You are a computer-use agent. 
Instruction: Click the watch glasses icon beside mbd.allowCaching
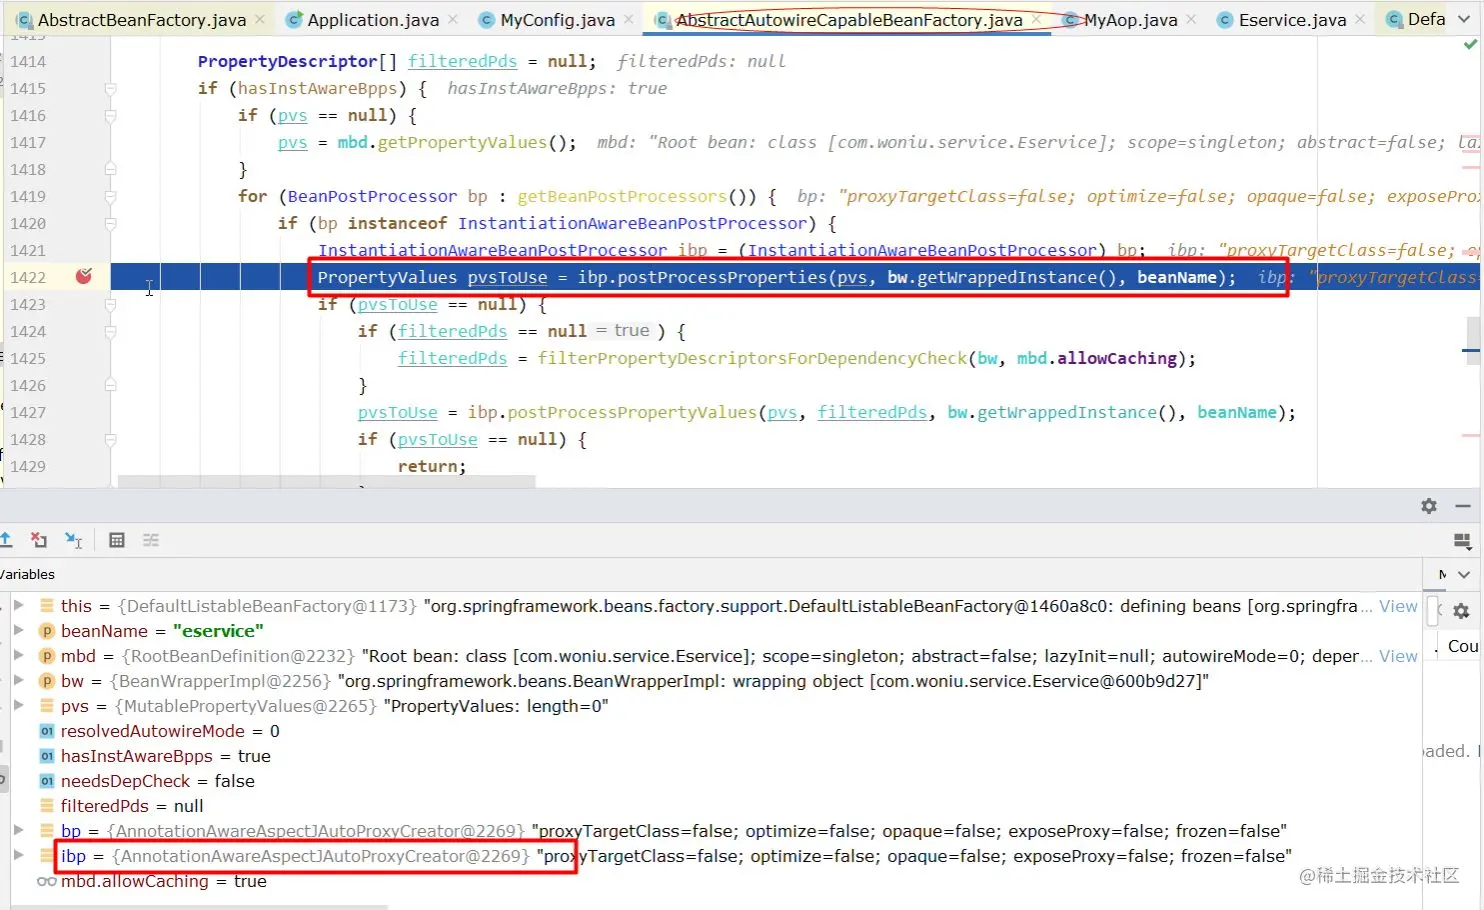click(x=46, y=881)
